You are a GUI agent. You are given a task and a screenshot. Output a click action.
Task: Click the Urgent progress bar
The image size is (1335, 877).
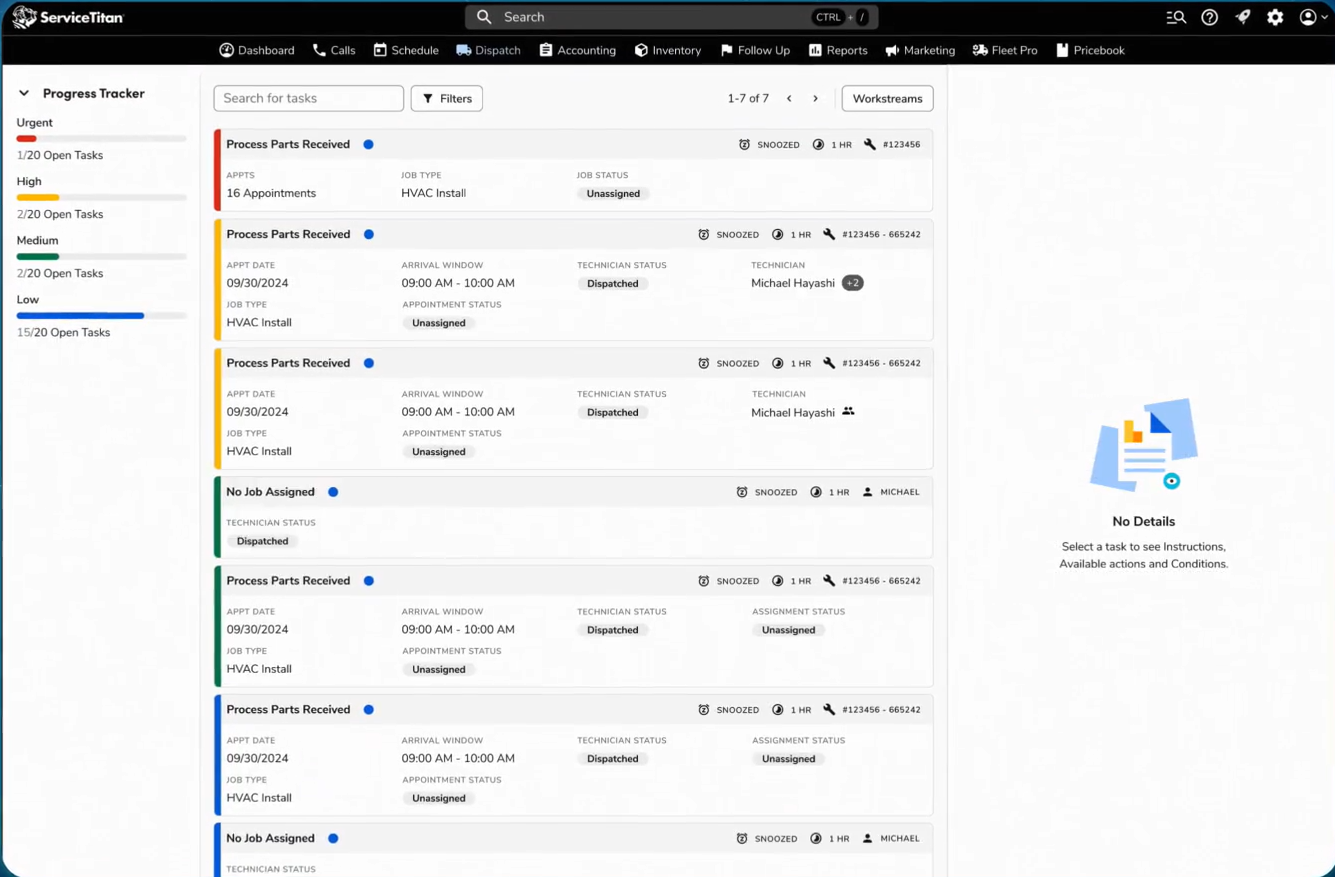[x=102, y=138]
